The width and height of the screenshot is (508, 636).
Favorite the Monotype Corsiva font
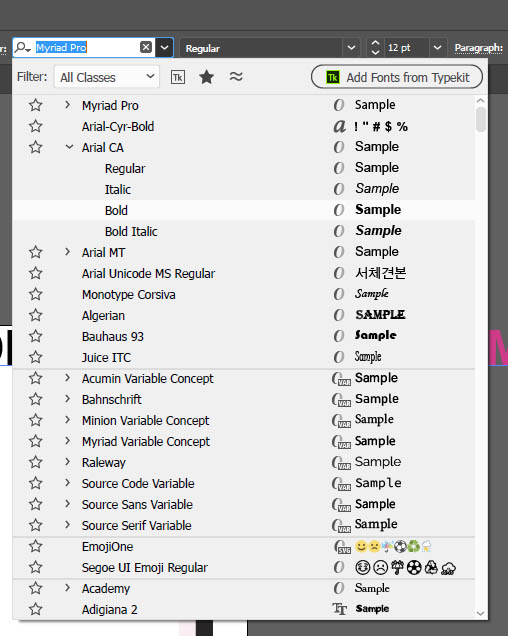click(36, 294)
